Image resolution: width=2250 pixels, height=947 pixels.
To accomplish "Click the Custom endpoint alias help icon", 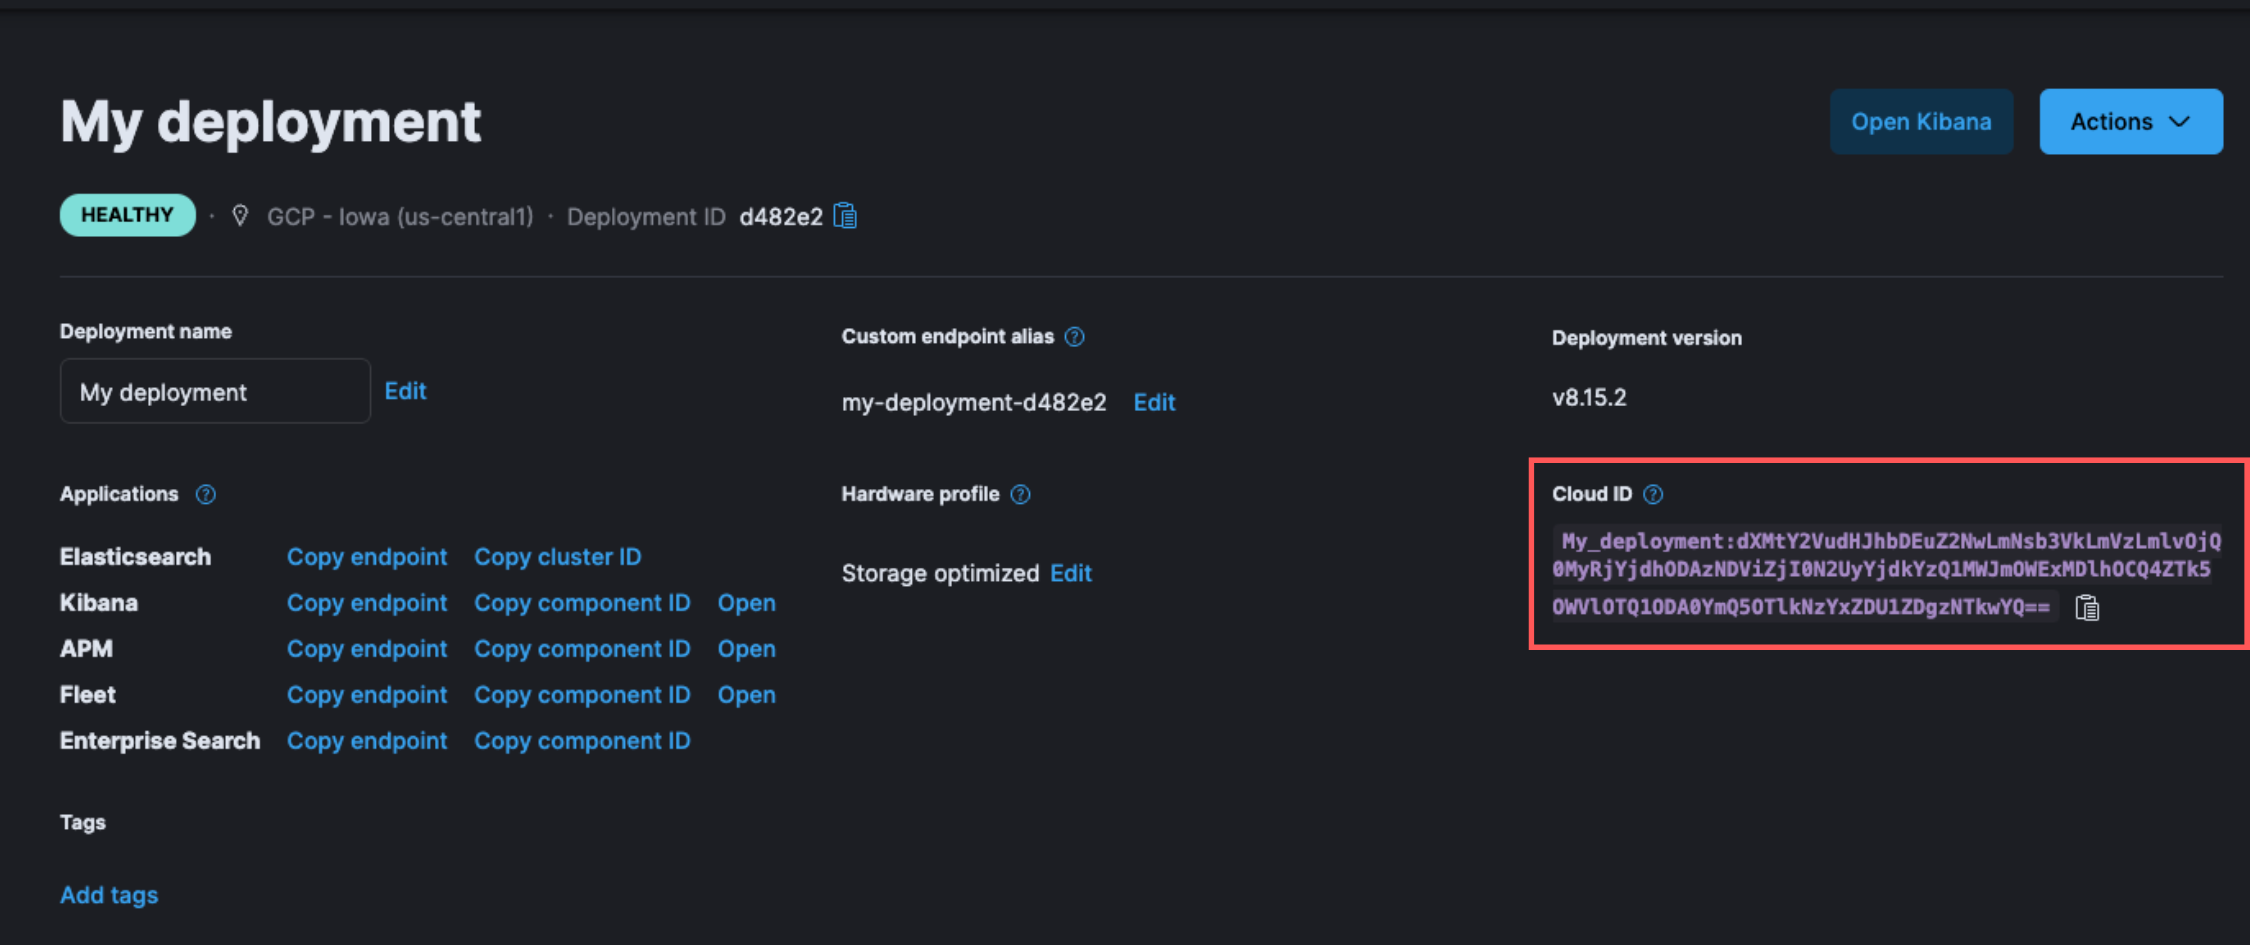I will coord(1074,337).
